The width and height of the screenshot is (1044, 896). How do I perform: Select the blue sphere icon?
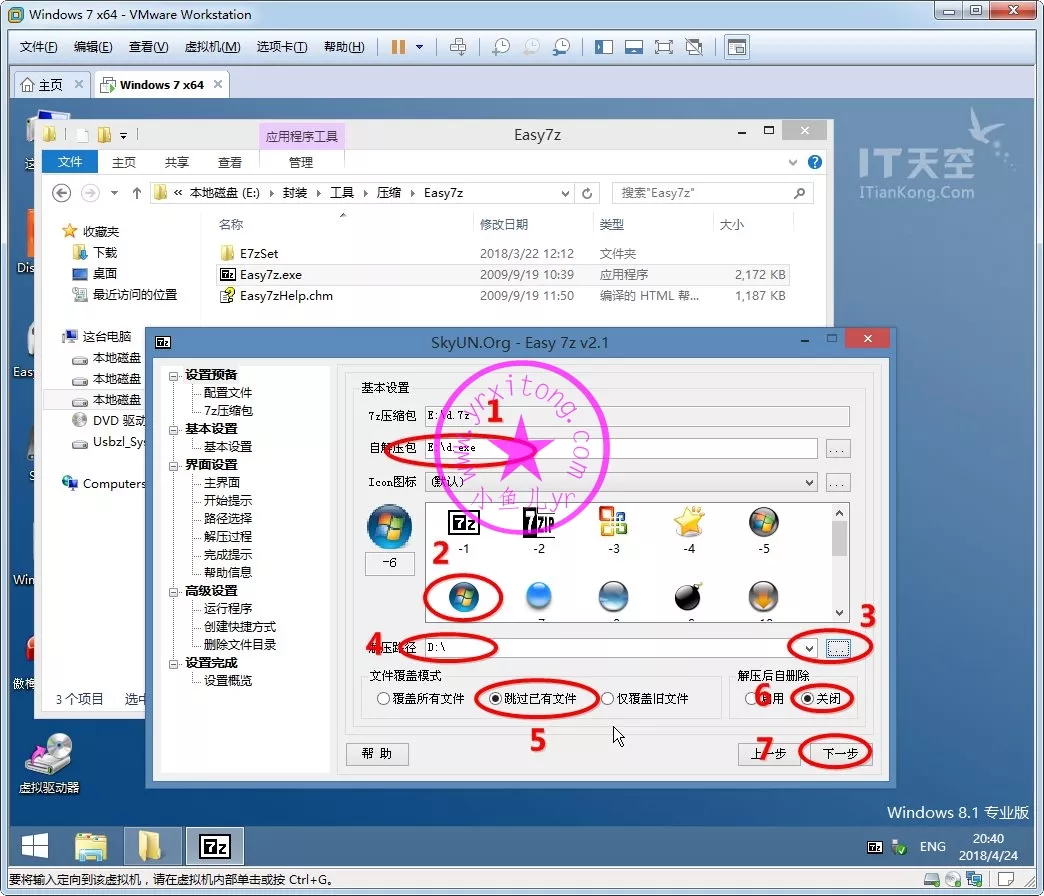click(539, 596)
